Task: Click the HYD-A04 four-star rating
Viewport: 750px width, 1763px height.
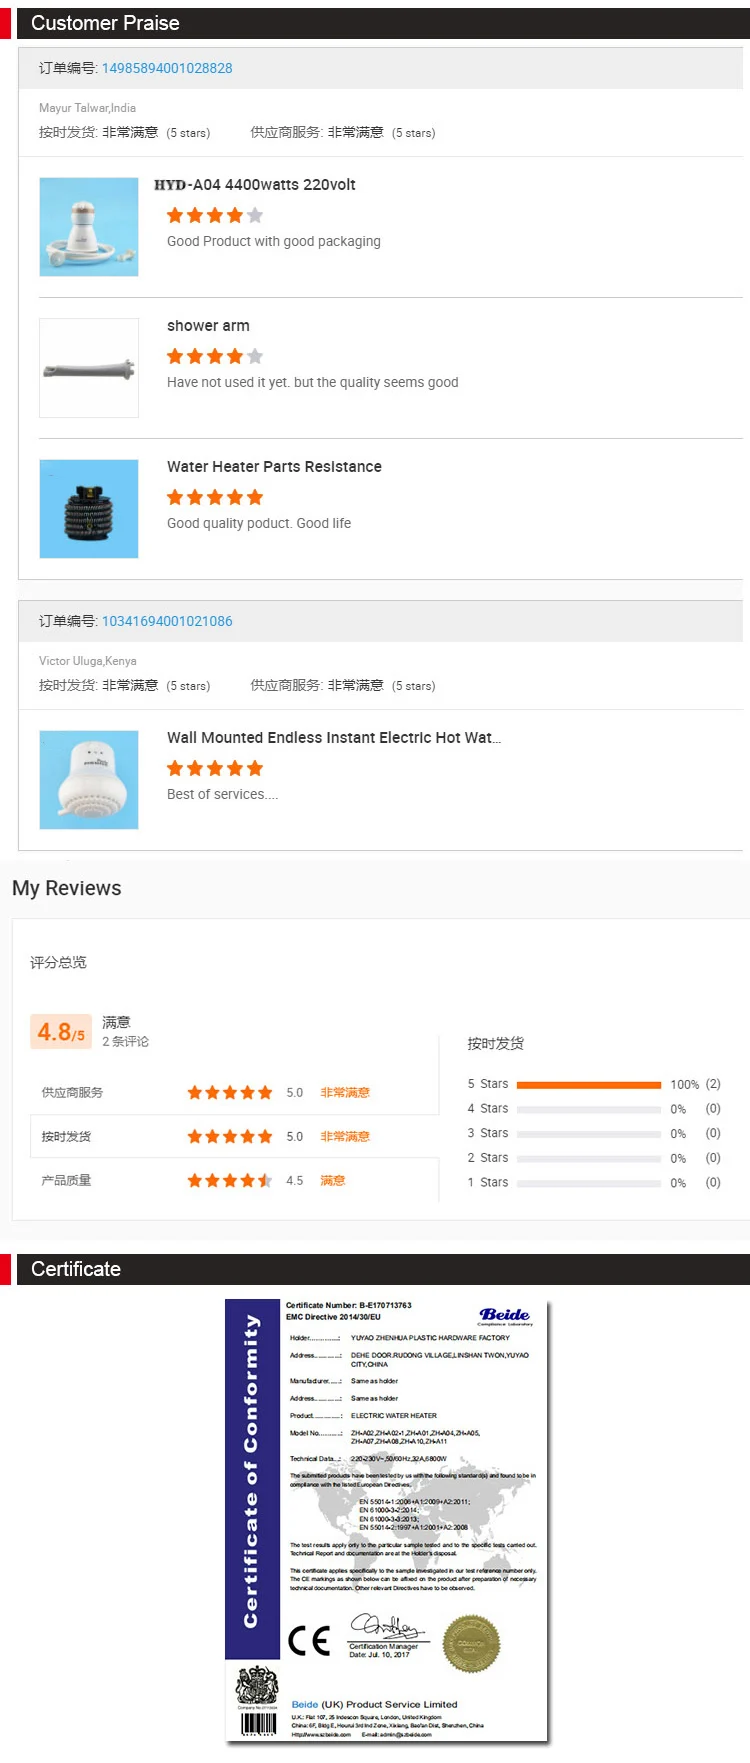Action: point(215,215)
